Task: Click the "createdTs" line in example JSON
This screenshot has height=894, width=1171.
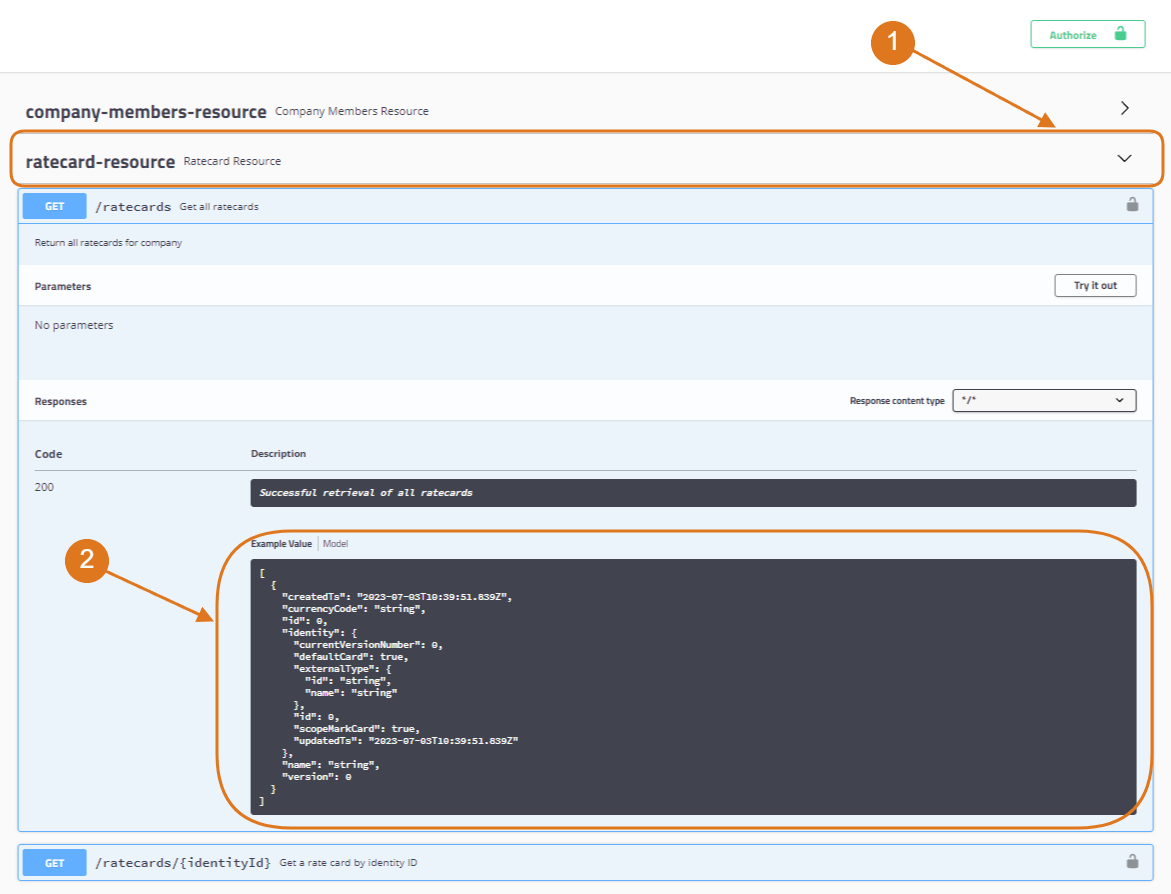Action: click(x=397, y=597)
